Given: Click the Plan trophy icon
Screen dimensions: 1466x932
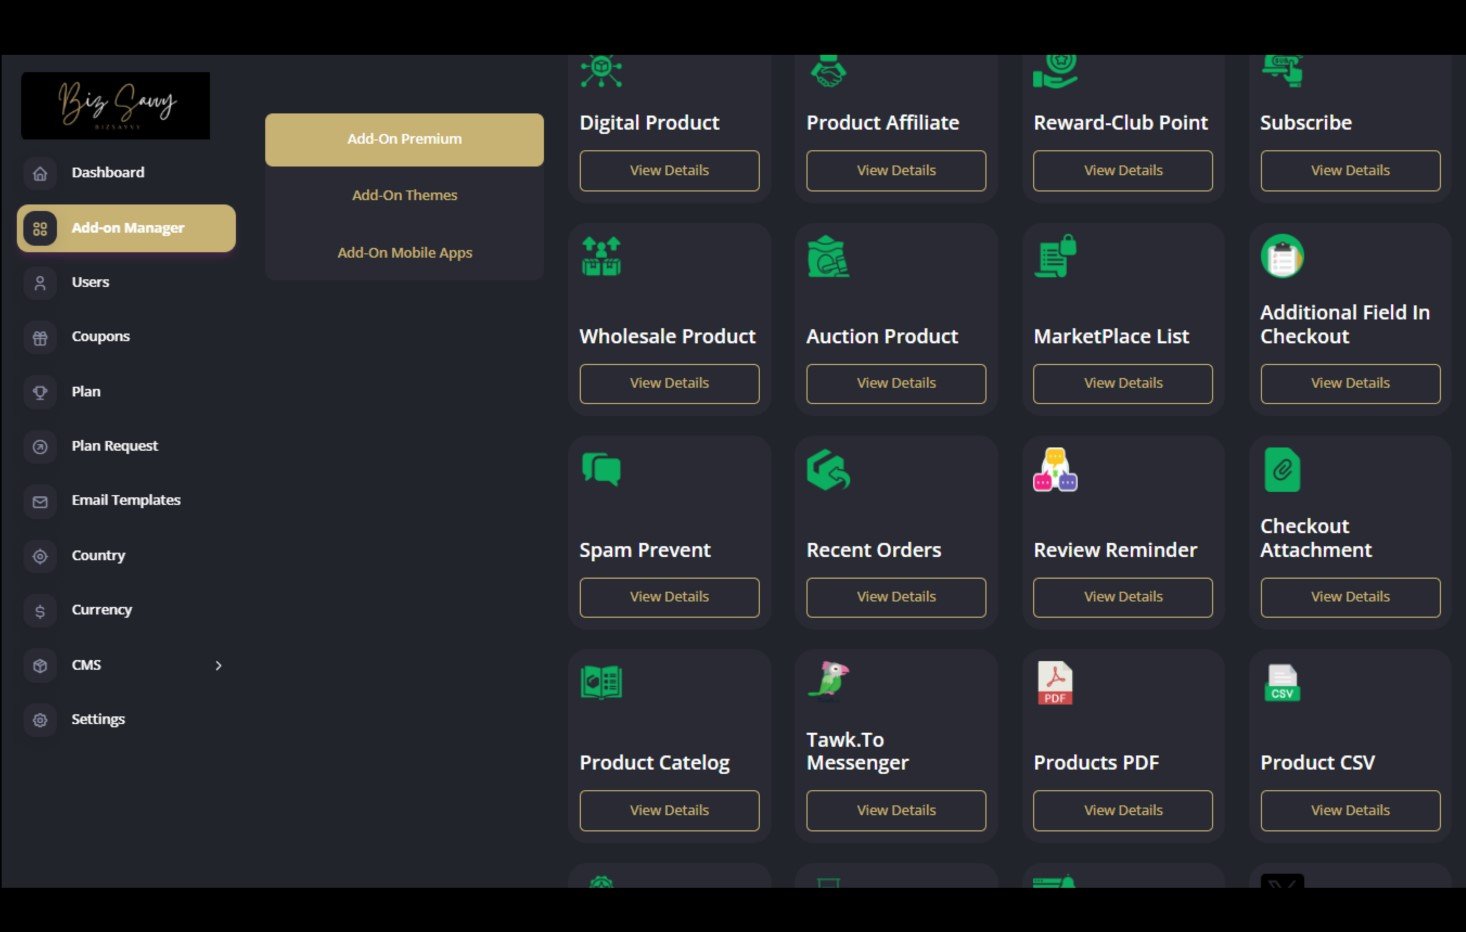Looking at the screenshot, I should [40, 392].
